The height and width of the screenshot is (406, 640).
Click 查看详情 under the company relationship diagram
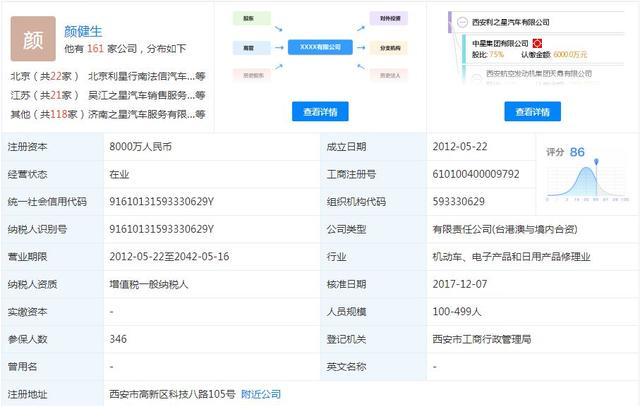coord(320,111)
